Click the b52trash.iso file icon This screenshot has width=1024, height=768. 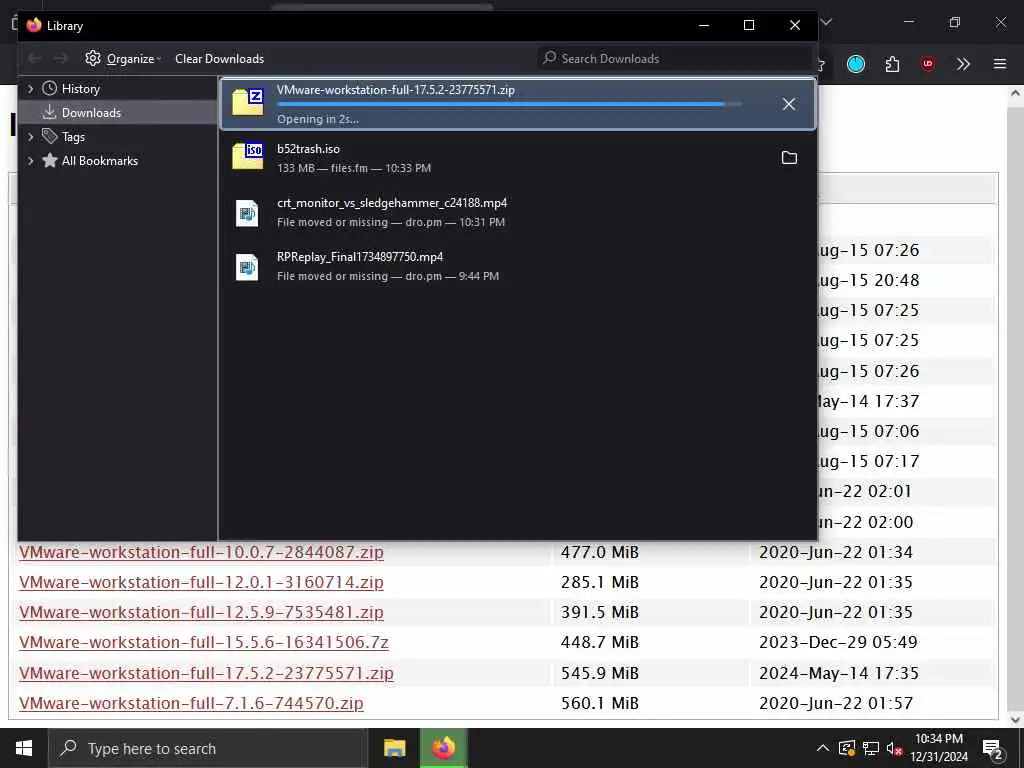click(x=248, y=157)
